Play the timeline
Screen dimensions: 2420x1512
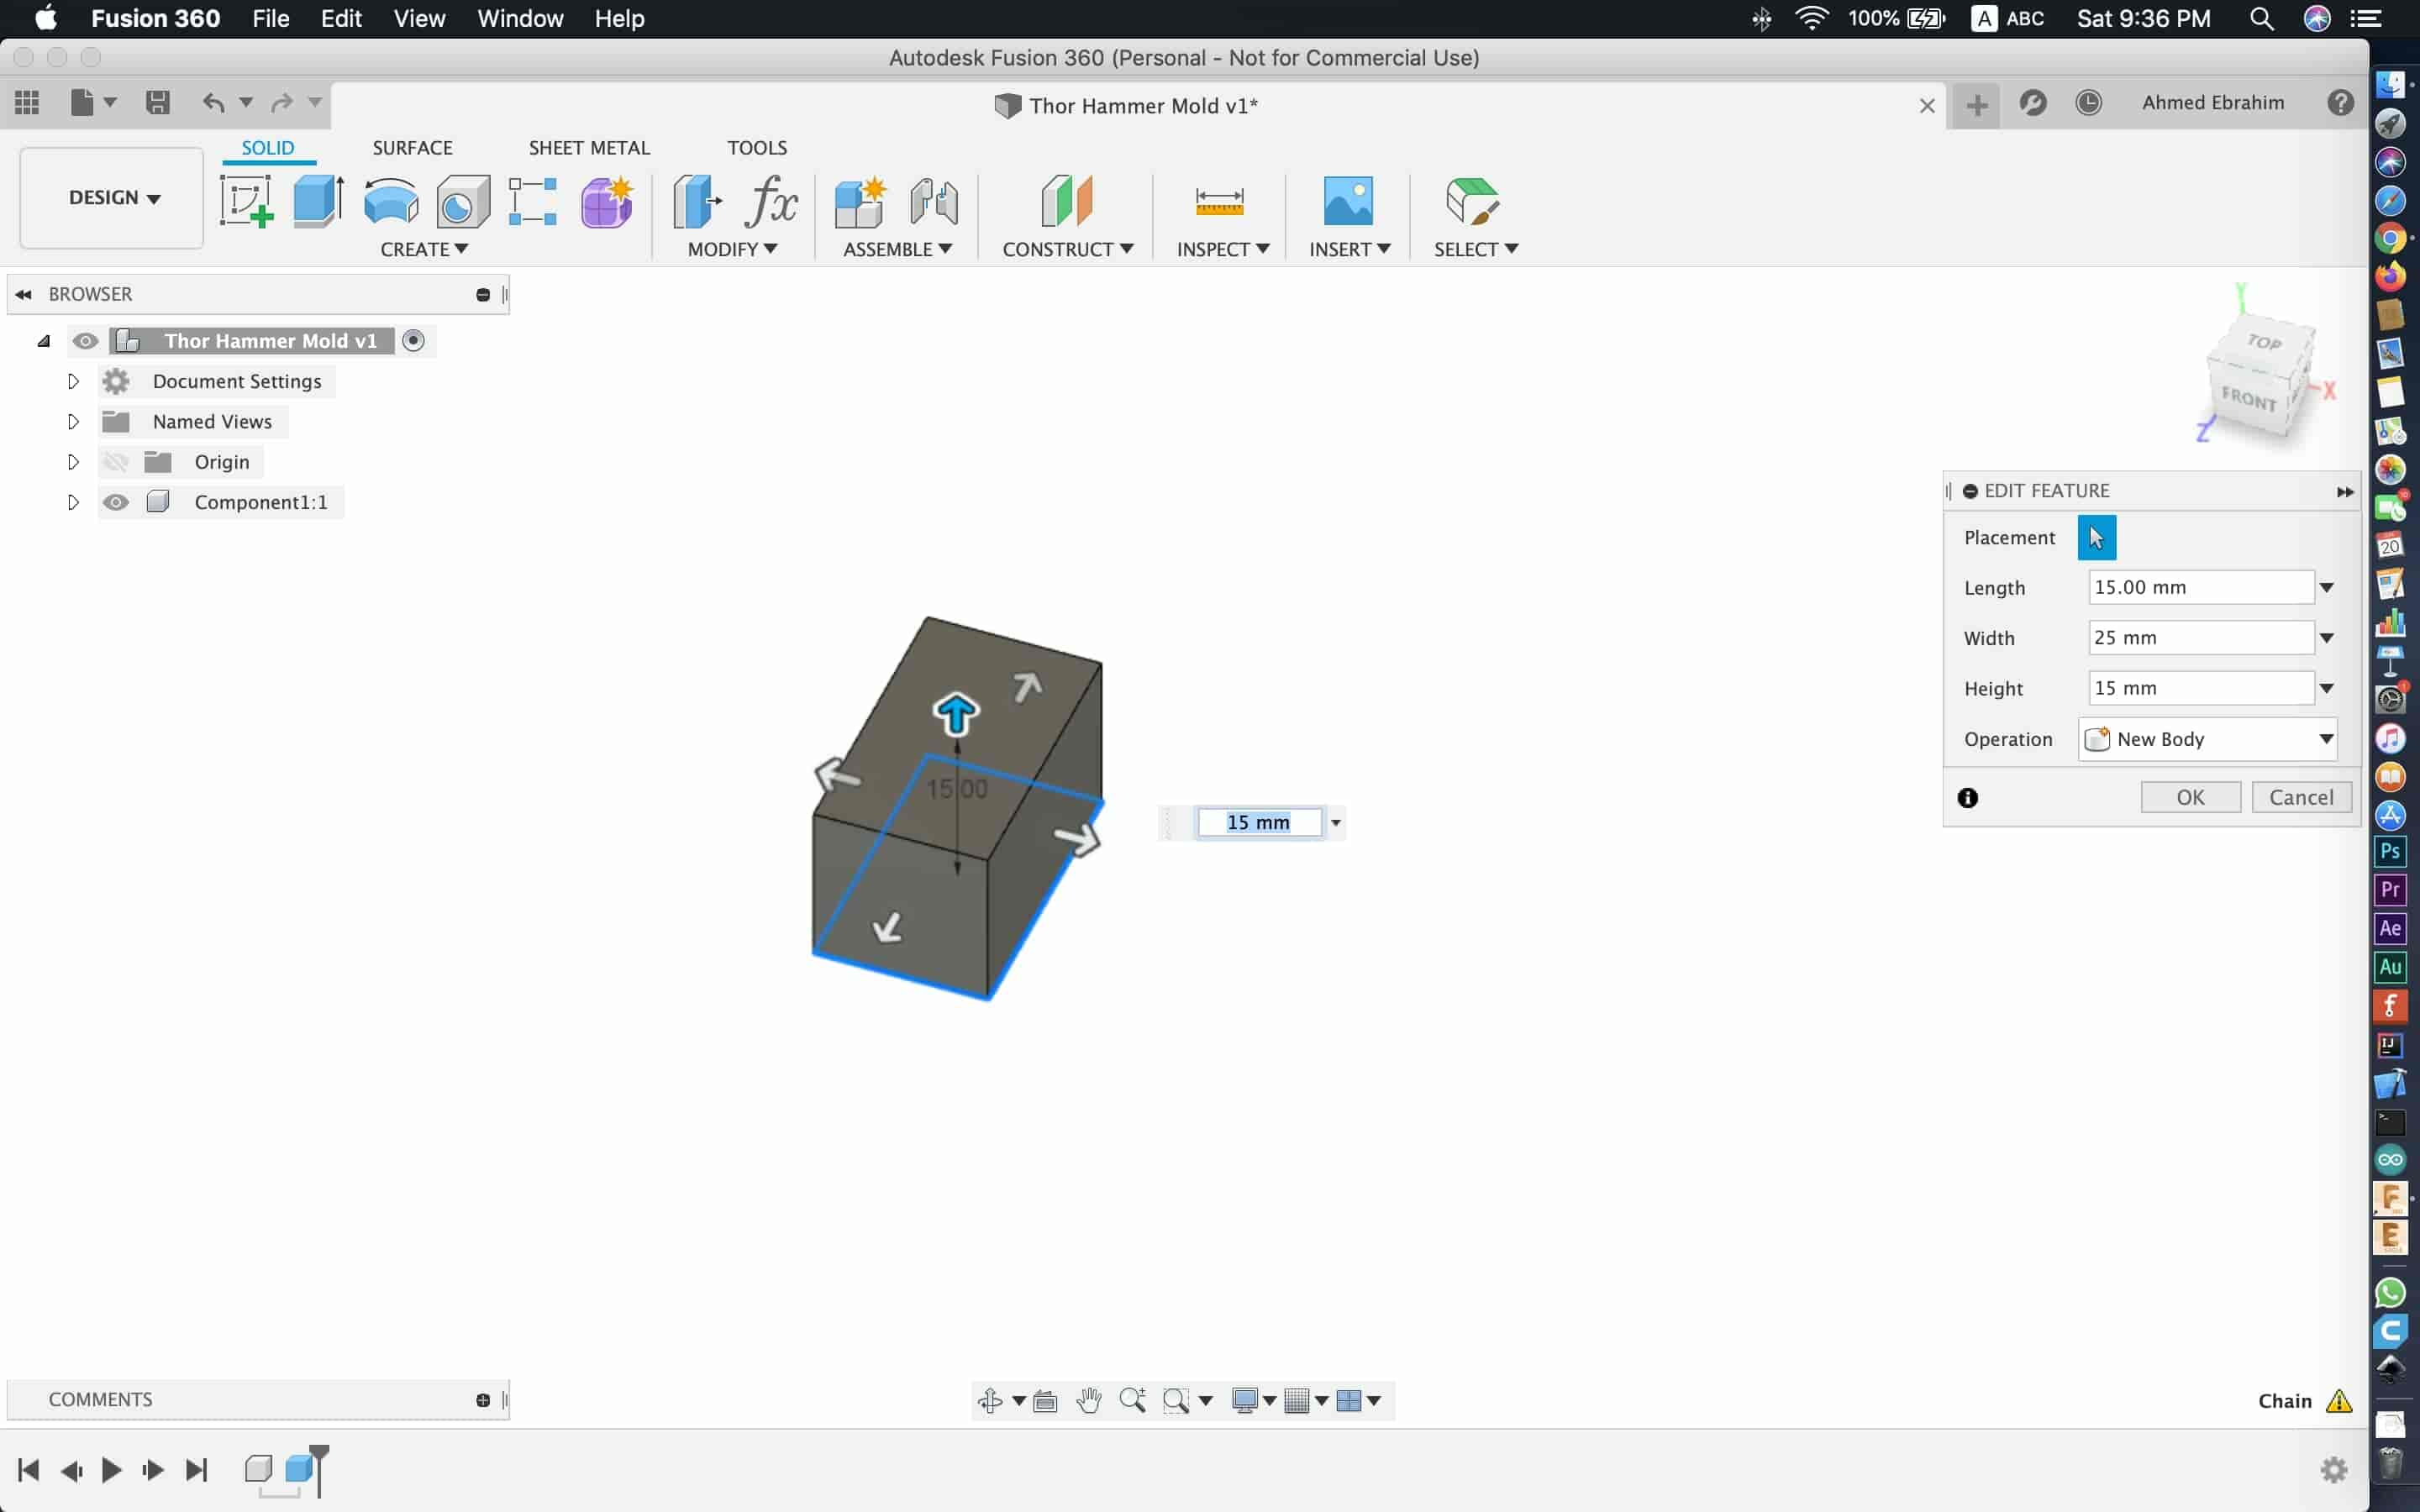click(x=112, y=1469)
